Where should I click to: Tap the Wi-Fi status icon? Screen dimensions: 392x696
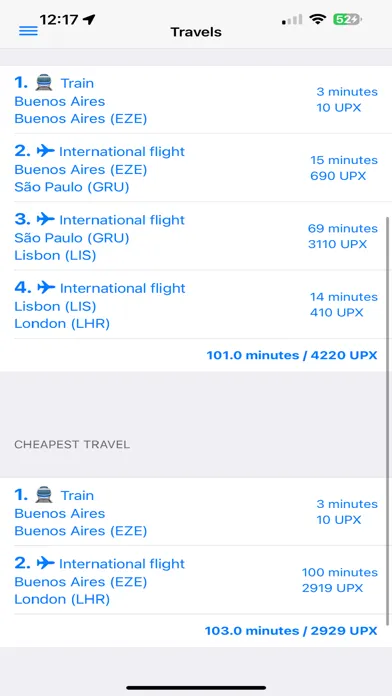318,19
